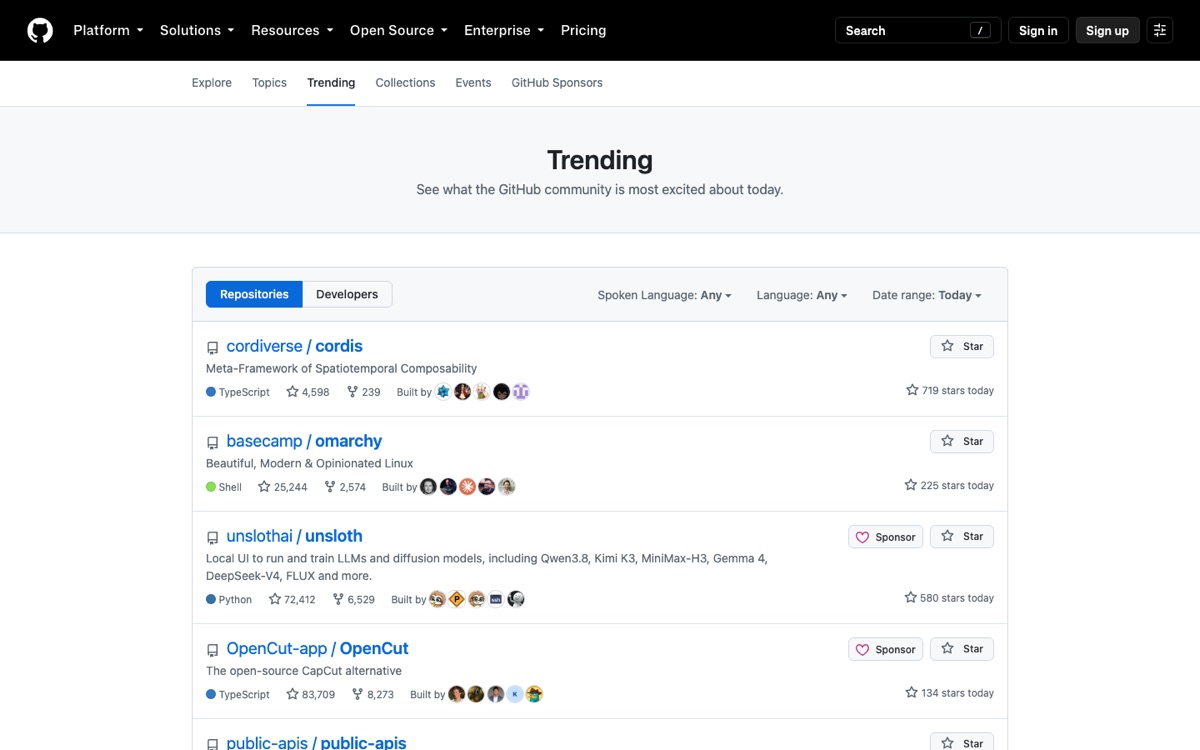
Task: Click the repository icon next to OpenCut-app / OpenCut
Action: pos(212,650)
